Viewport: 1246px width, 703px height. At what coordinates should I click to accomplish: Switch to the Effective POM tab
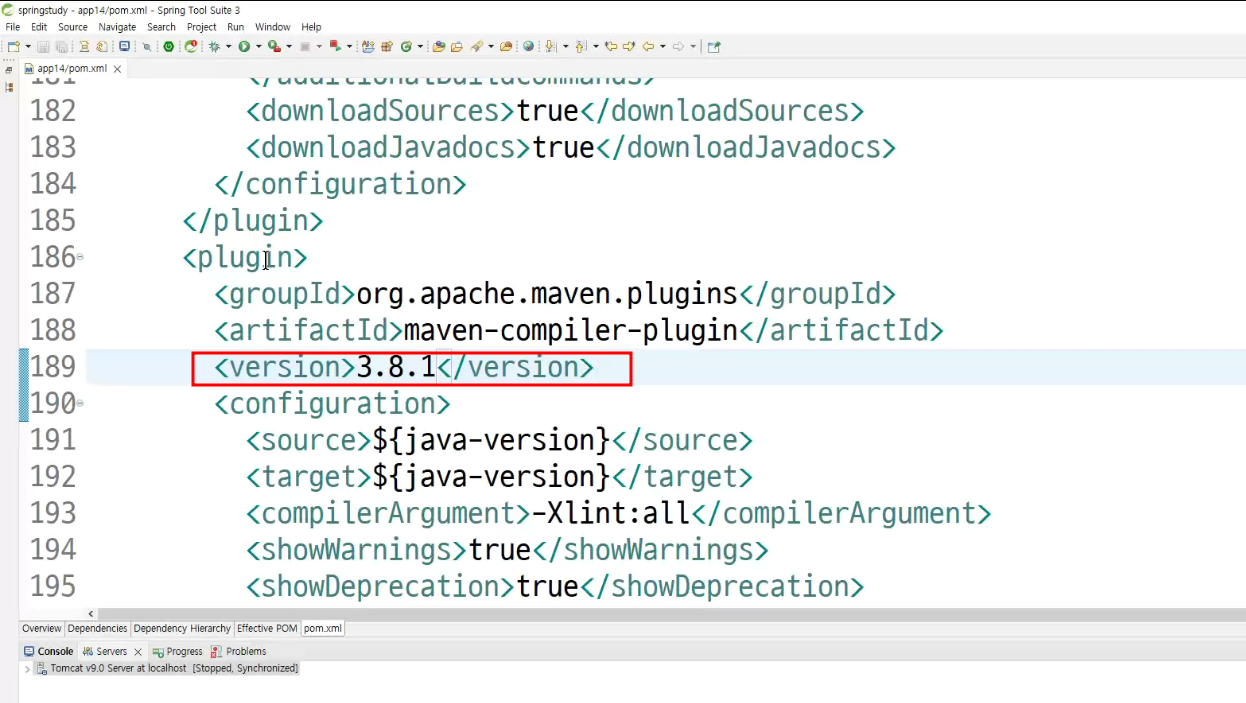[267, 628]
